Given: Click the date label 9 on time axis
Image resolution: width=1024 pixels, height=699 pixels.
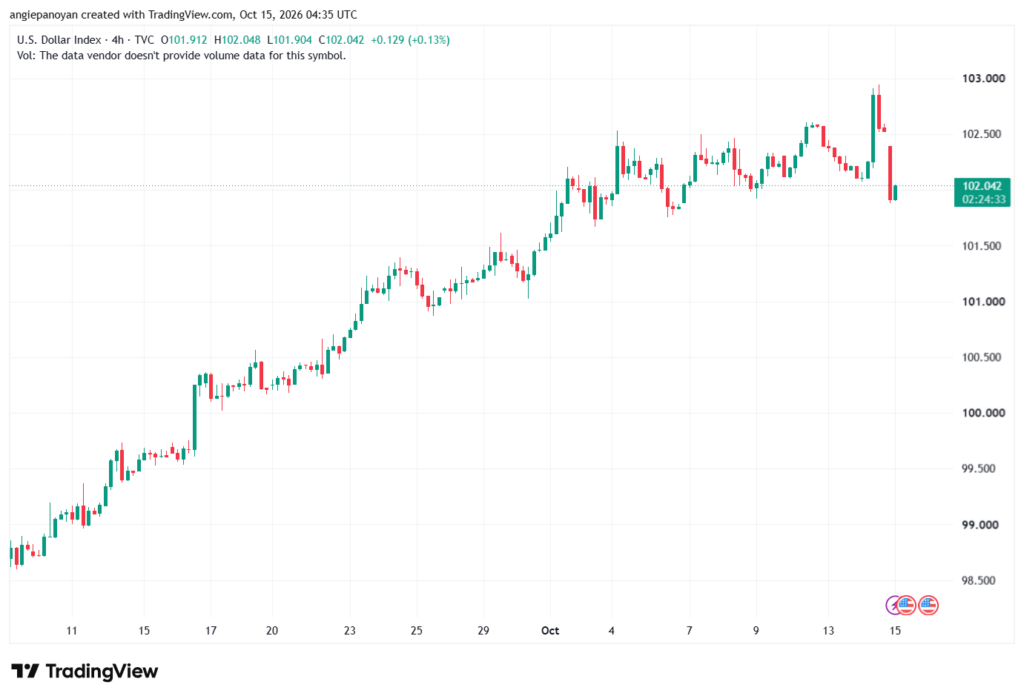Looking at the screenshot, I should 756,630.
